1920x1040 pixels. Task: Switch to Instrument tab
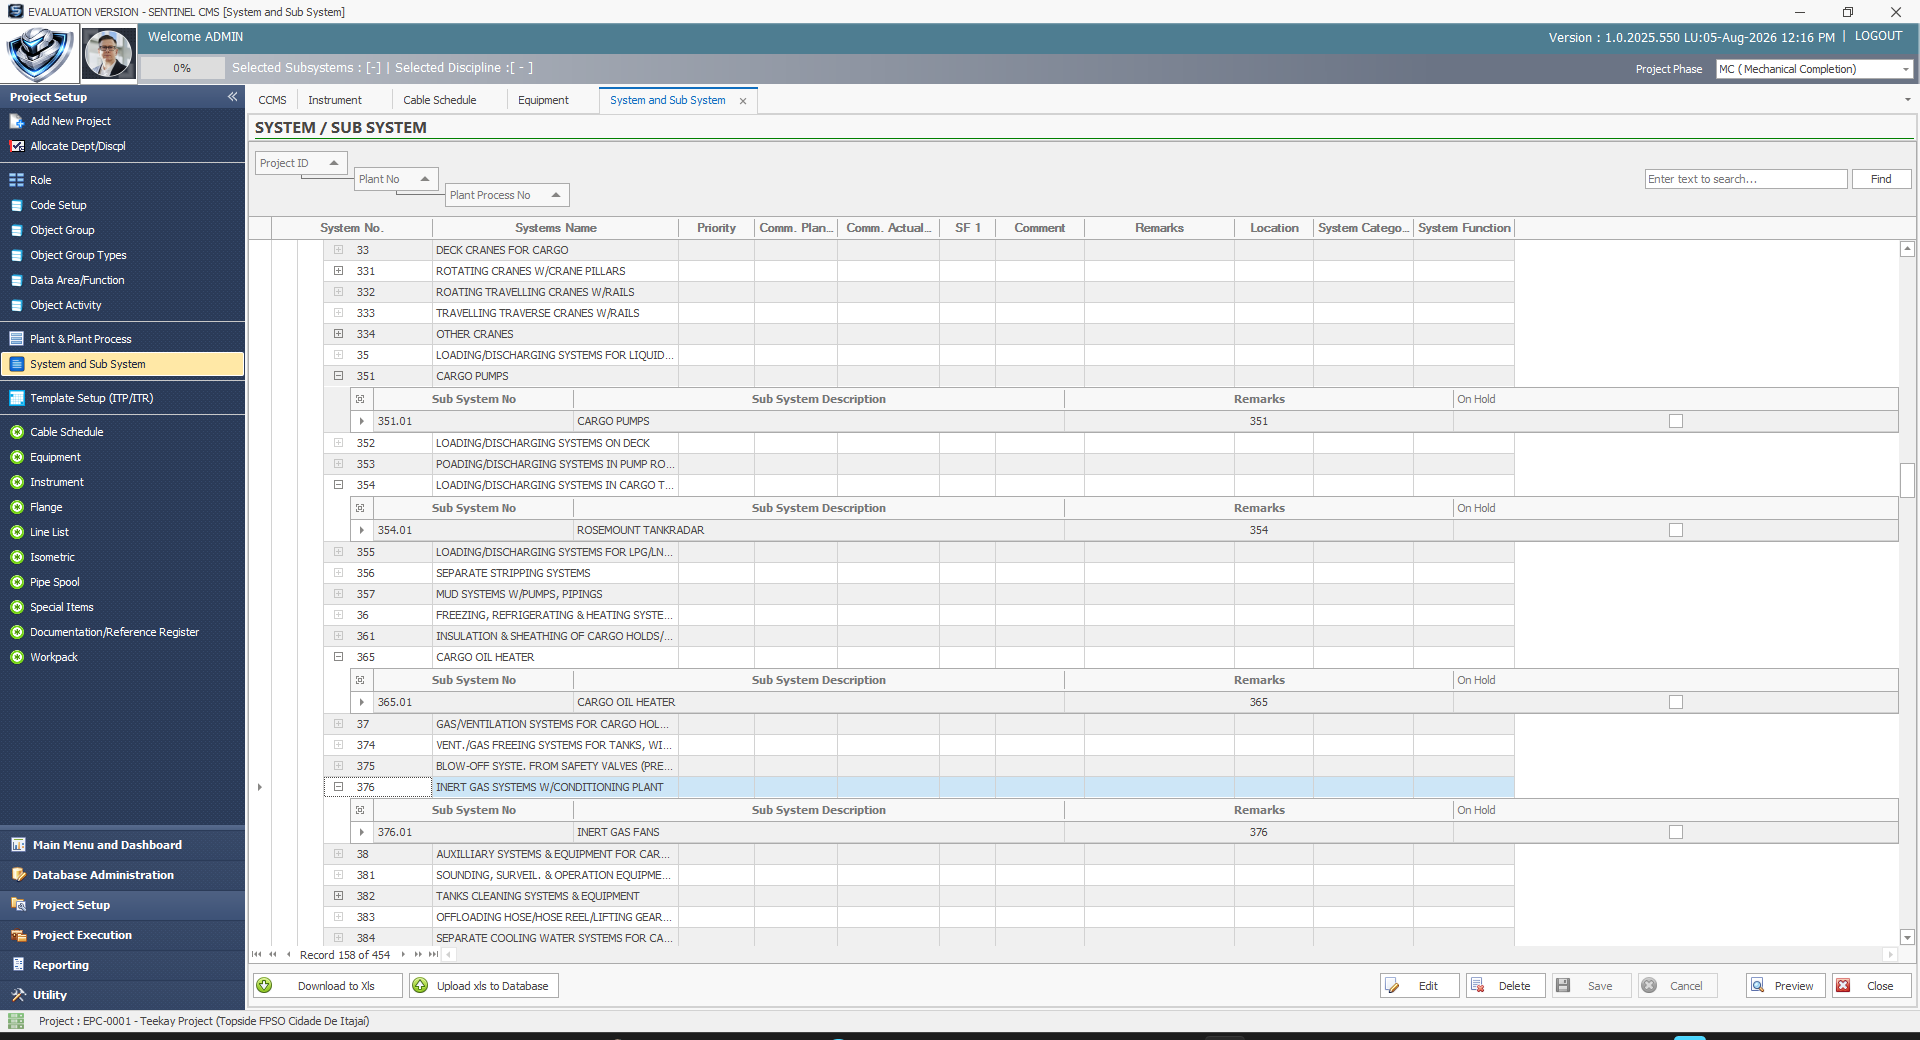335,100
